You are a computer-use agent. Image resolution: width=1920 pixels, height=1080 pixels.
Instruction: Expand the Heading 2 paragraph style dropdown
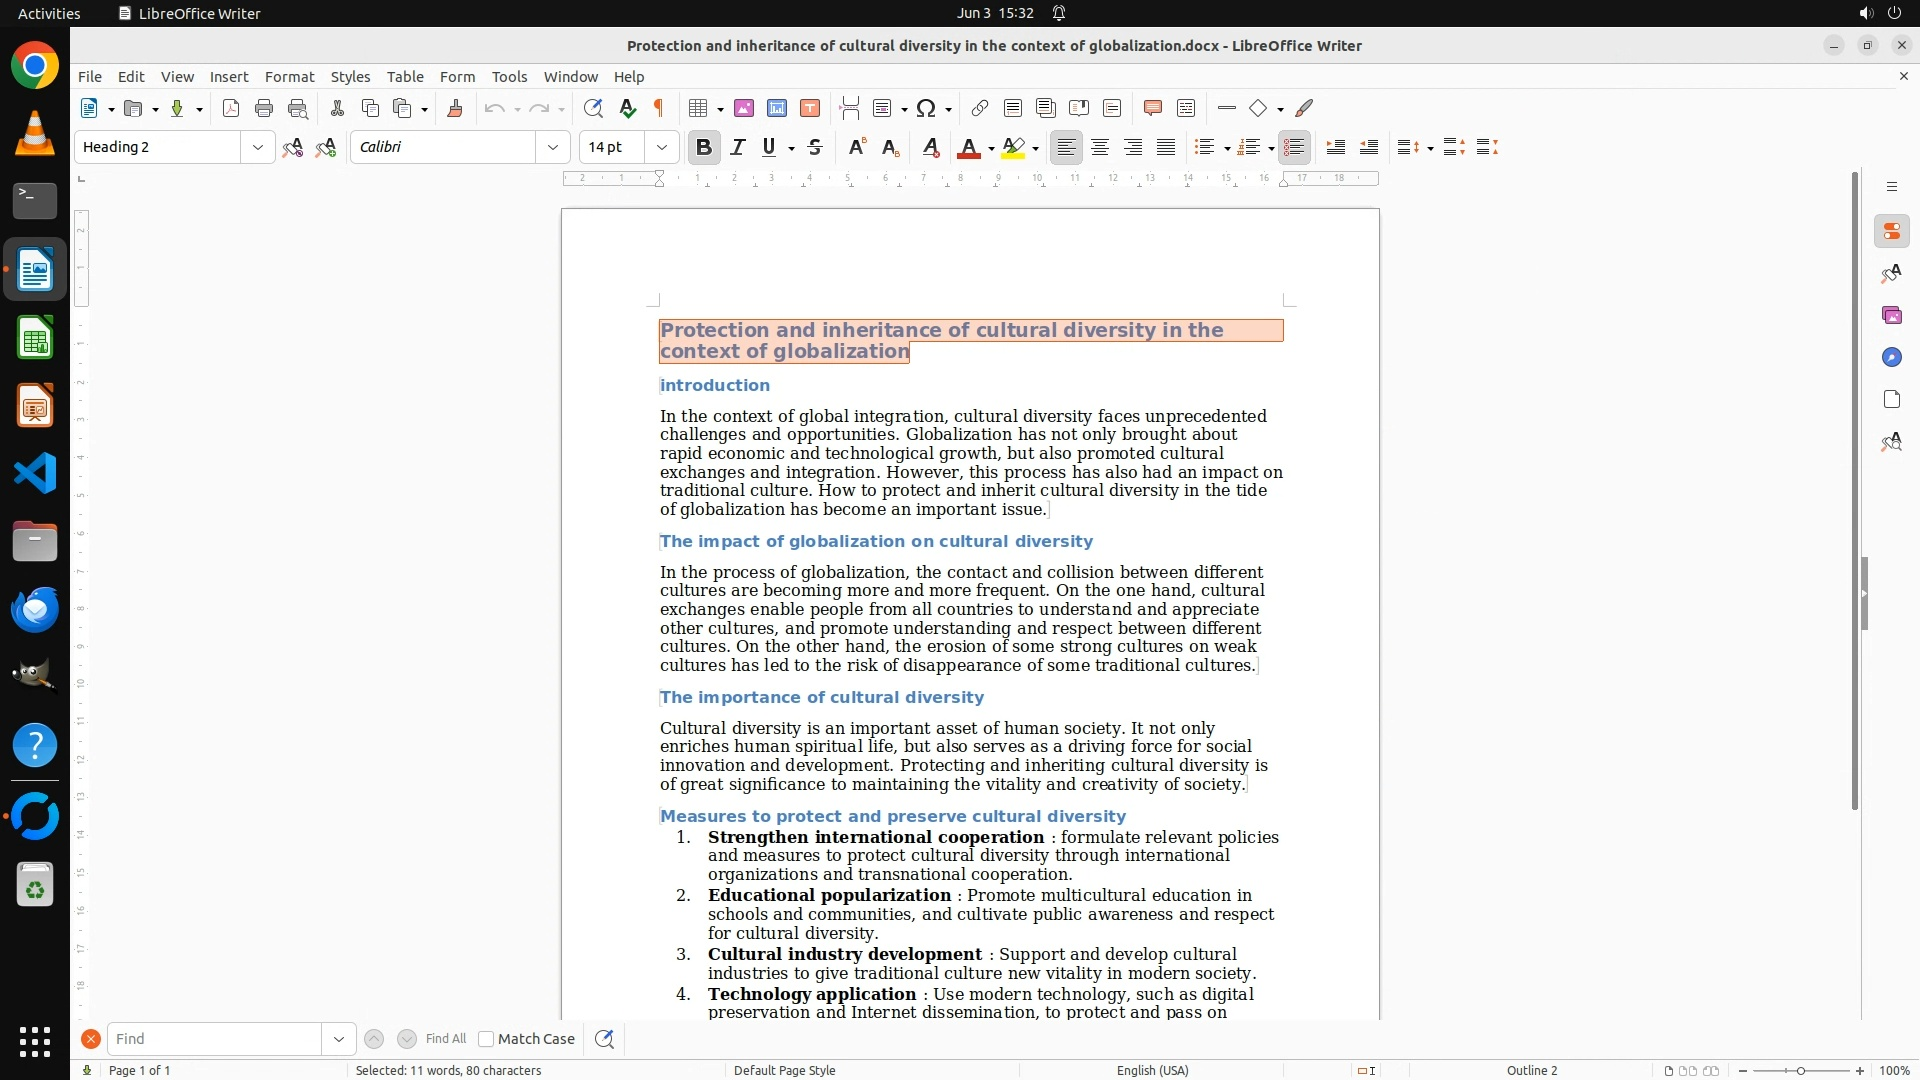[x=257, y=147]
